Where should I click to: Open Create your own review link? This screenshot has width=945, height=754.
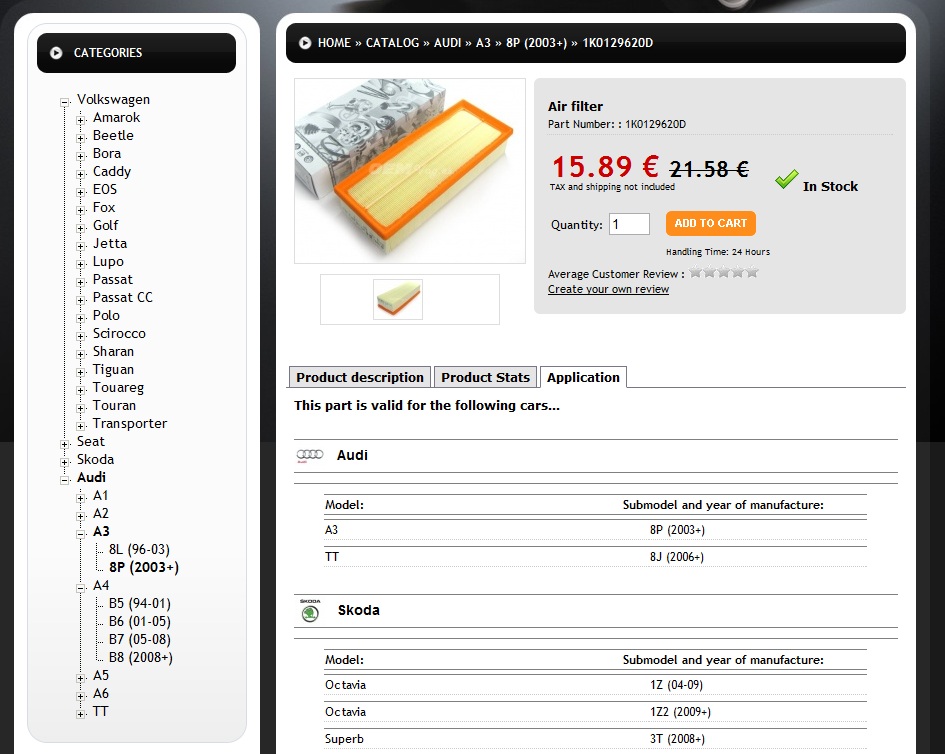point(608,289)
